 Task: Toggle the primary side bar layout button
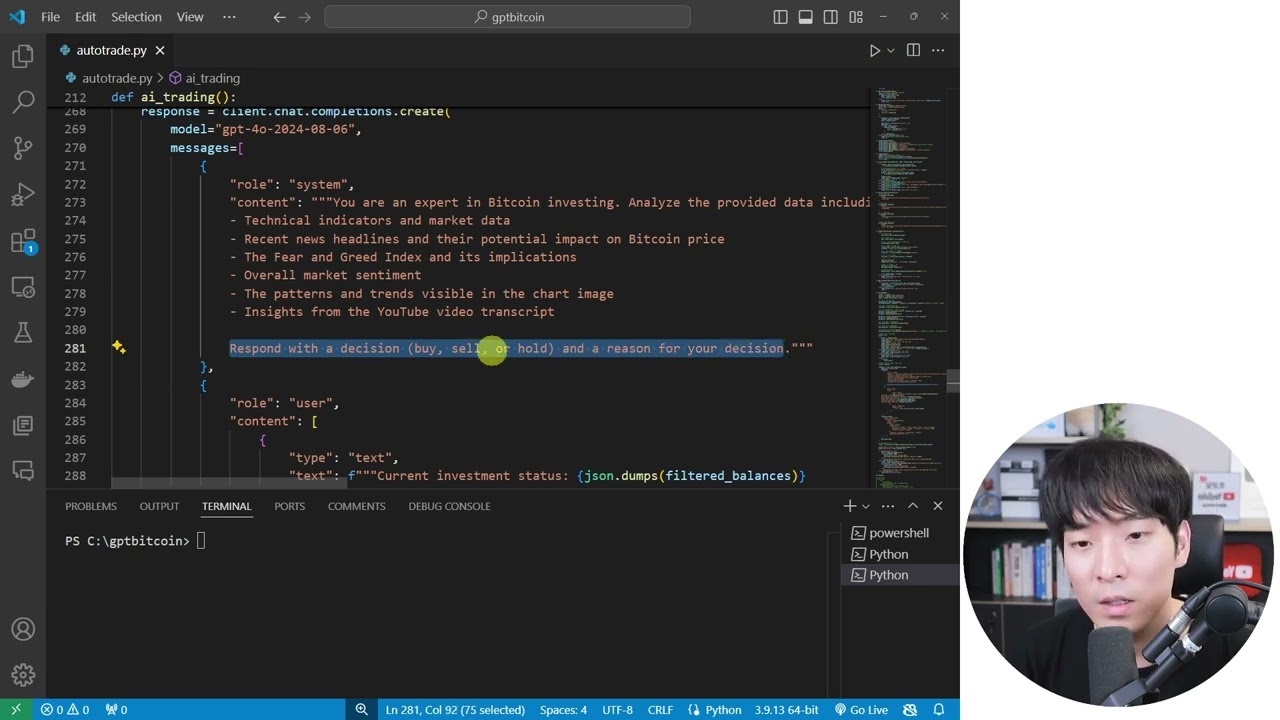[780, 17]
